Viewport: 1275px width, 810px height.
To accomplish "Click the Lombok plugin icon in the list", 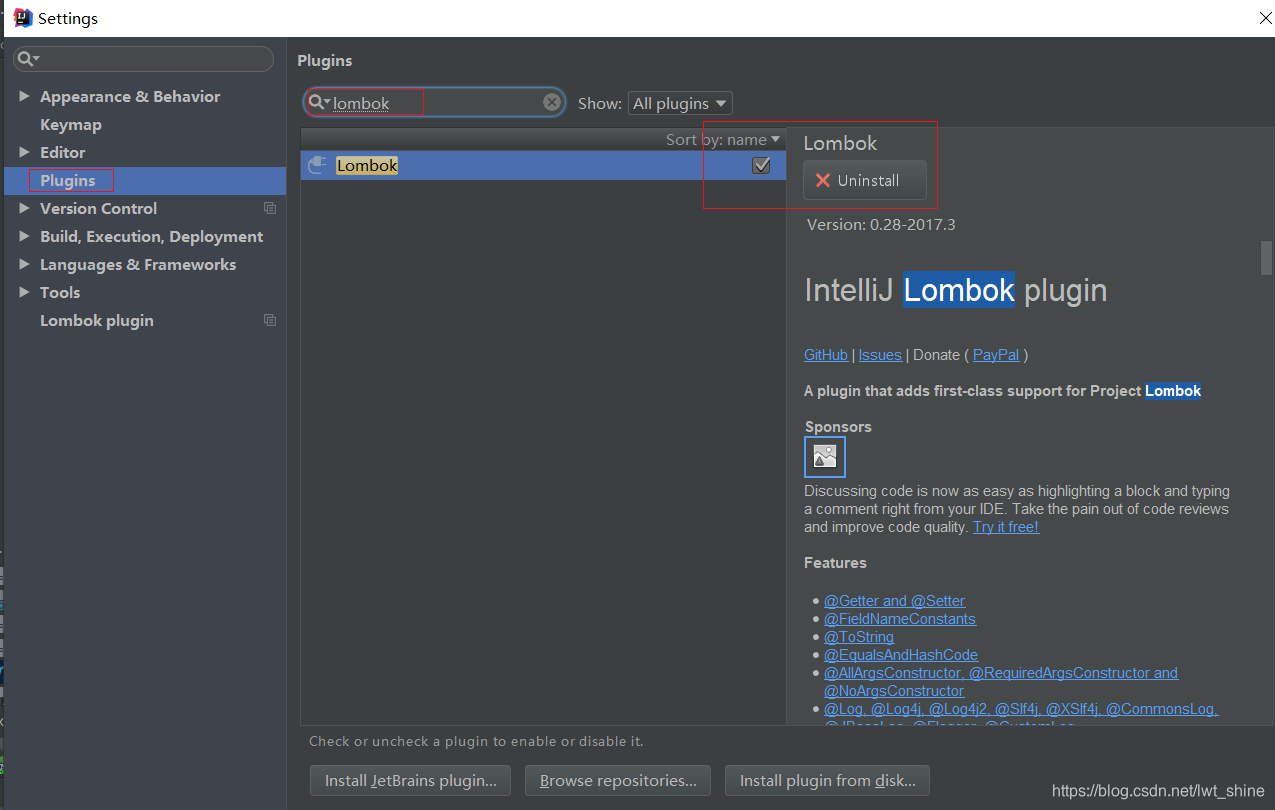I will [317, 165].
